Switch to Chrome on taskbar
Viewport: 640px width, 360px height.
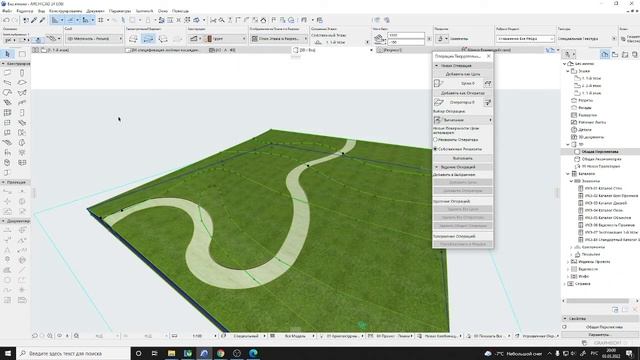(220, 353)
